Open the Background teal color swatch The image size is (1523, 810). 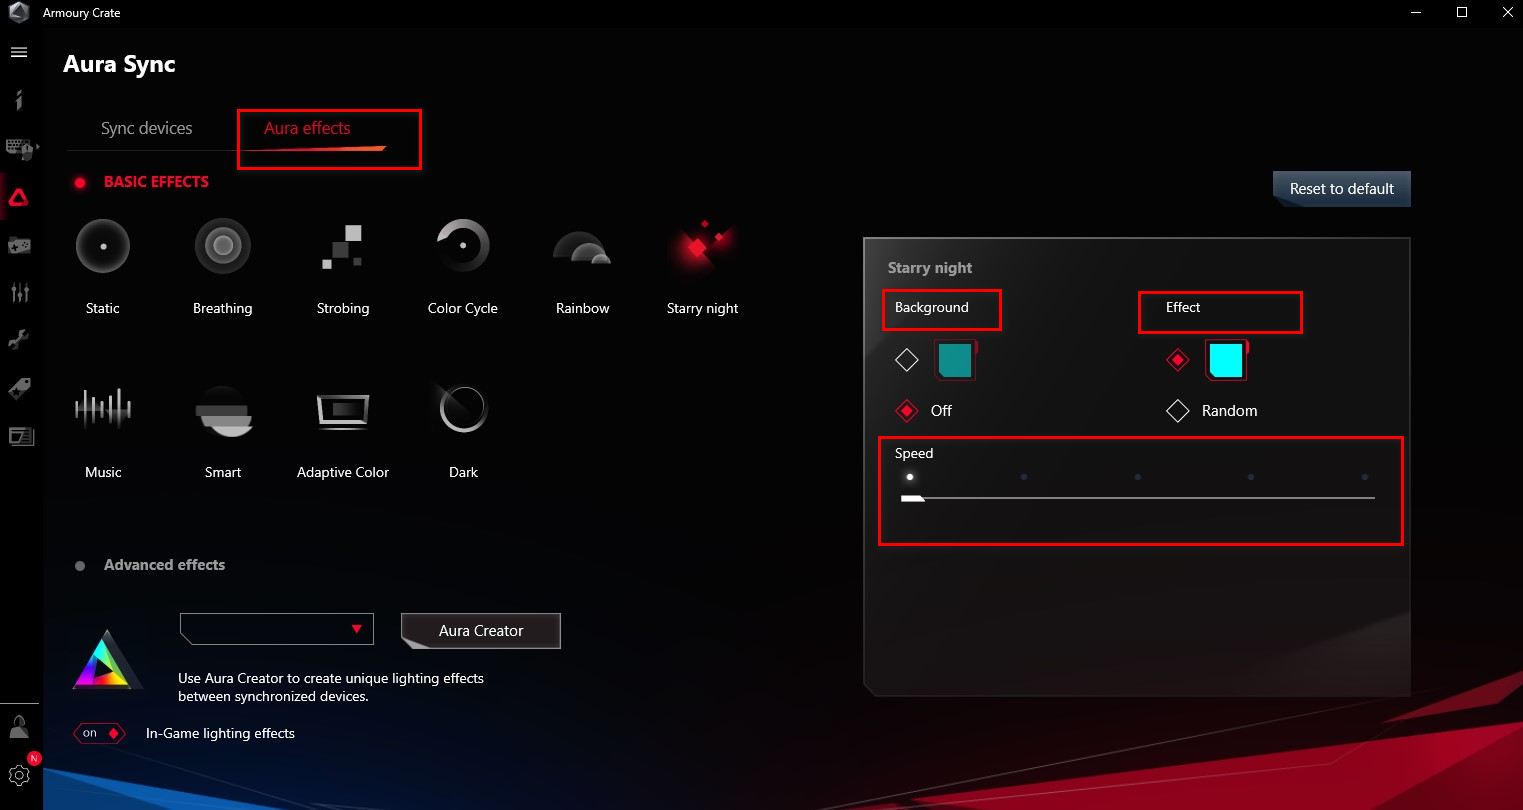pos(955,360)
